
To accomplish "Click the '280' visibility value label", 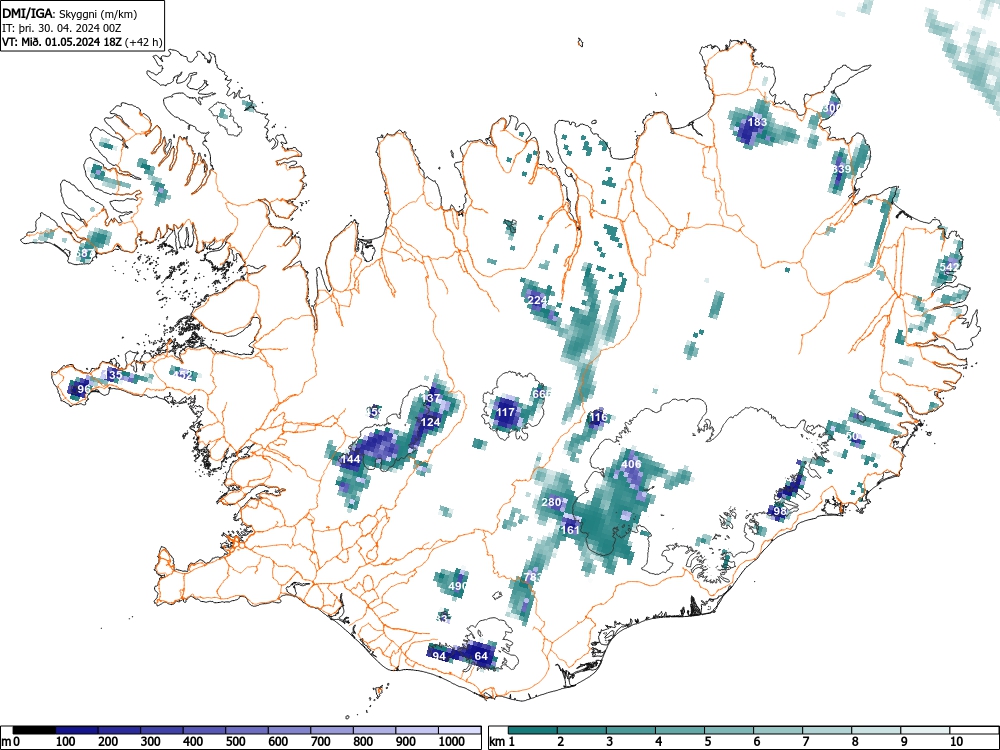I will (551, 502).
